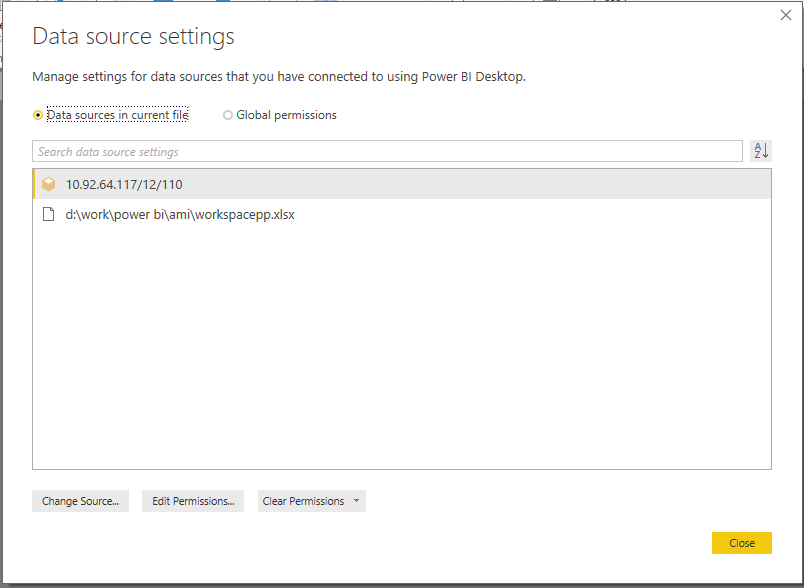Screen dimensions: 804x588
Task: Select the Global permissions radio button
Action: coord(228,115)
